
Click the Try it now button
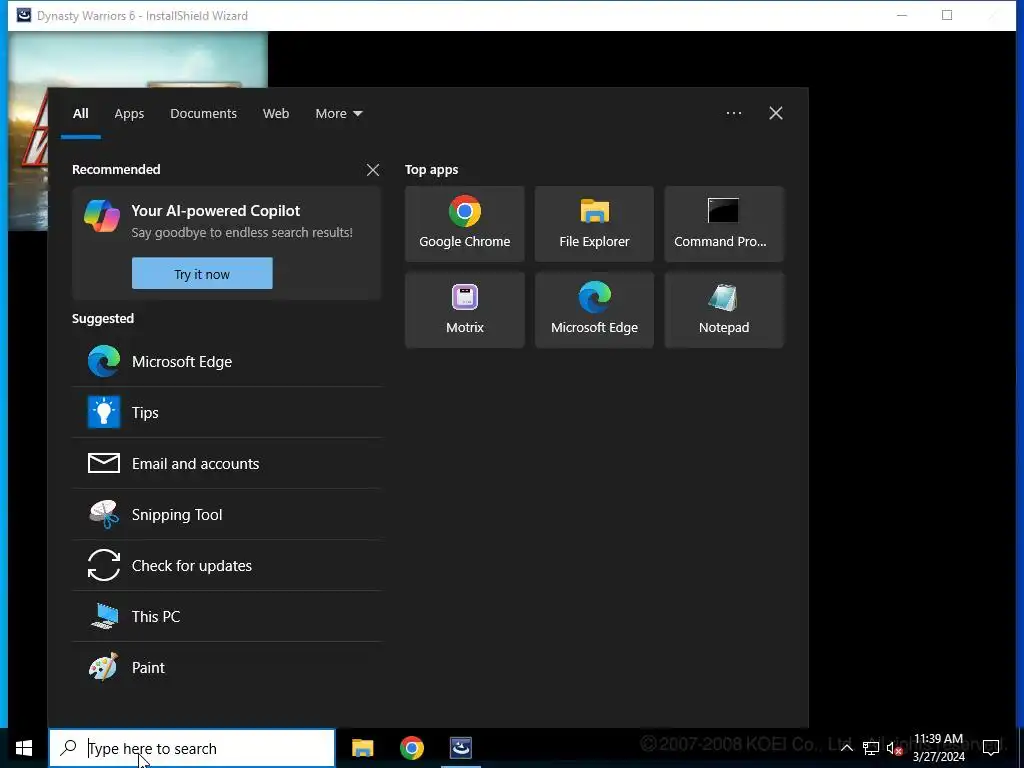[202, 274]
